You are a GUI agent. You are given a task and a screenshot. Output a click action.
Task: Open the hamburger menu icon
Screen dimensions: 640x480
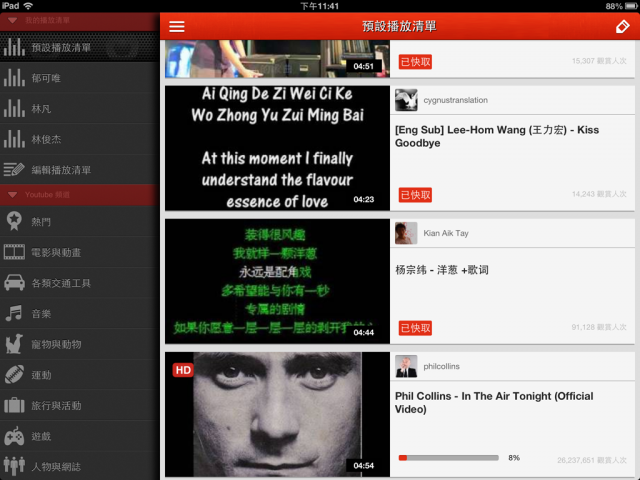tap(177, 27)
